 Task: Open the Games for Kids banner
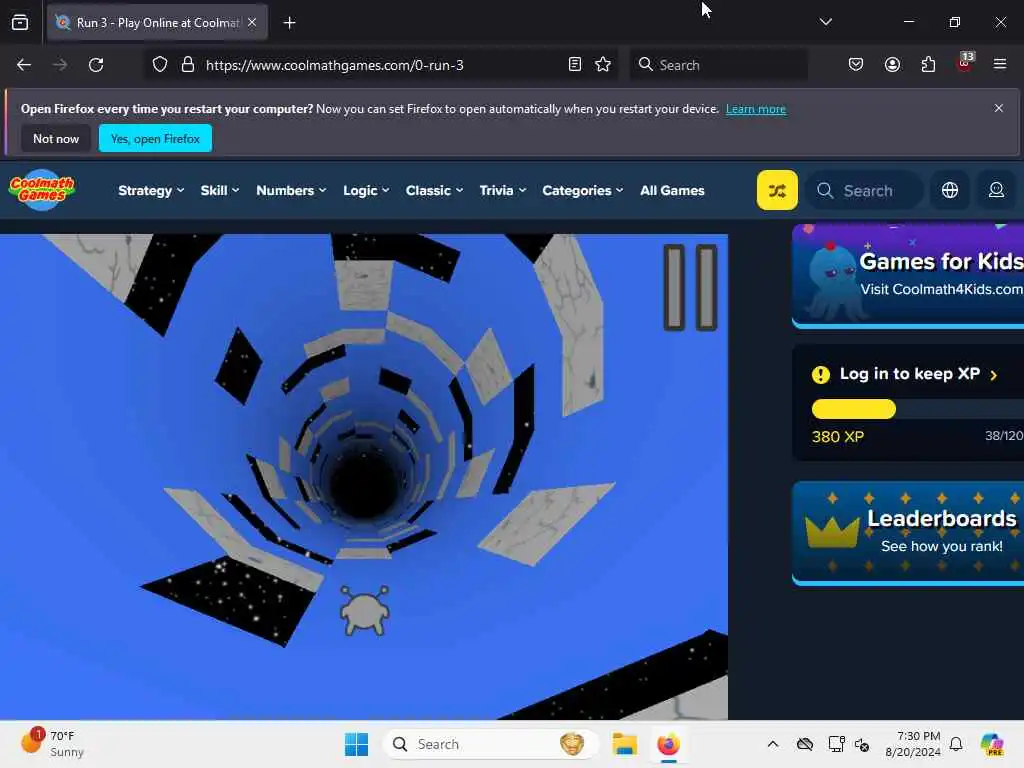click(908, 275)
